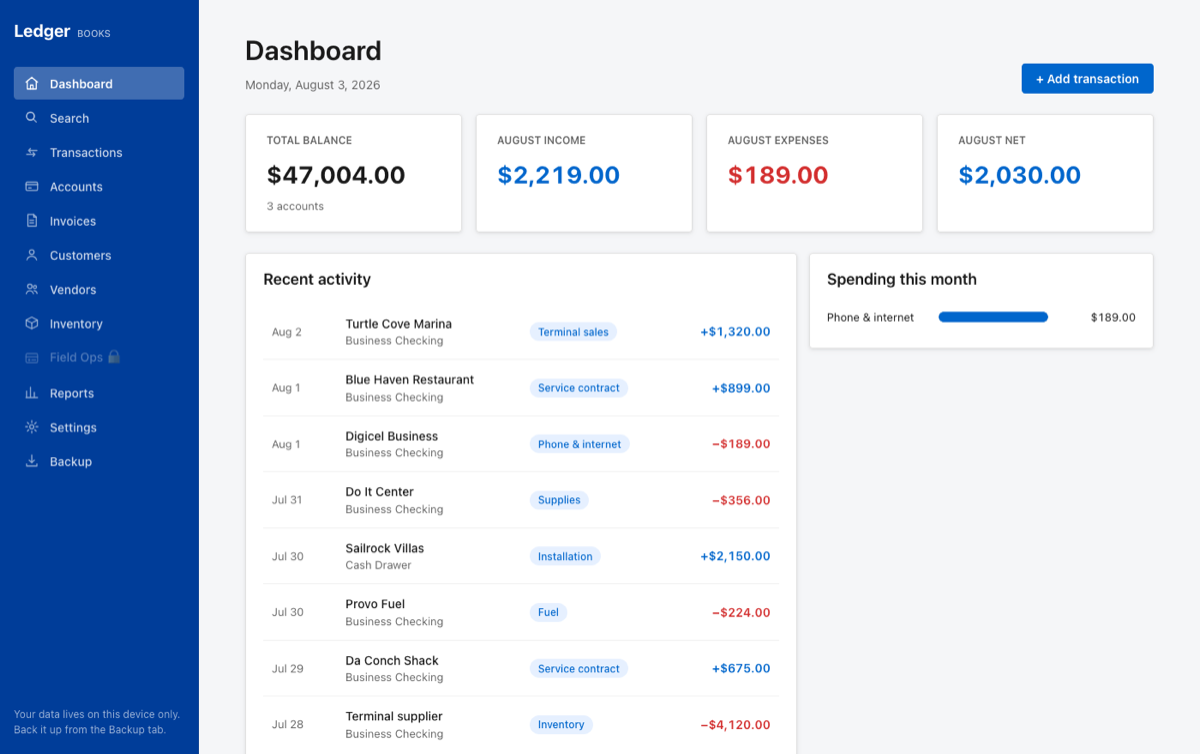Screen dimensions: 1200x754
Task: Click the Aug 2 date cell
Action: (287, 332)
